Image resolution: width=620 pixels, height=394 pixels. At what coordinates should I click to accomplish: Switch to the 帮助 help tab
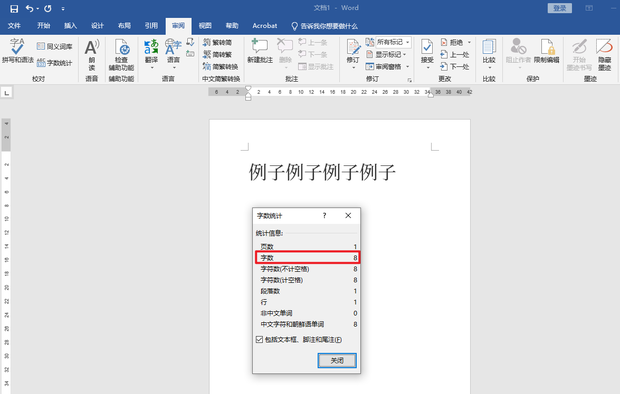point(232,26)
